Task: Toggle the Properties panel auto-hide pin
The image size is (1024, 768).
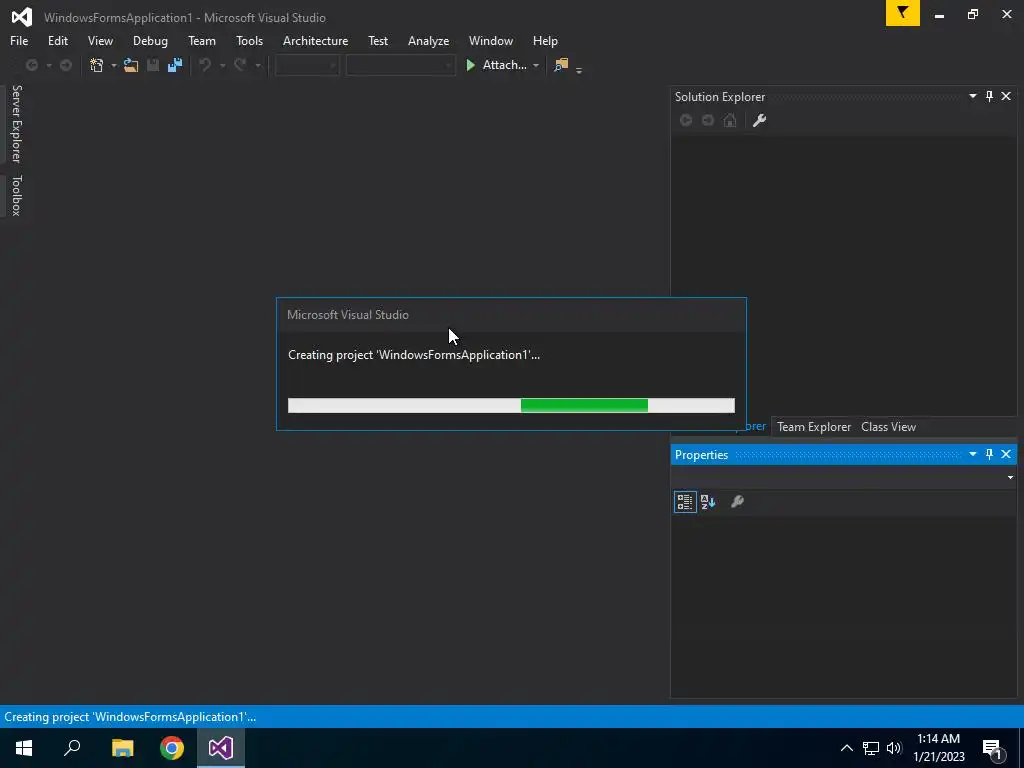Action: 989,454
